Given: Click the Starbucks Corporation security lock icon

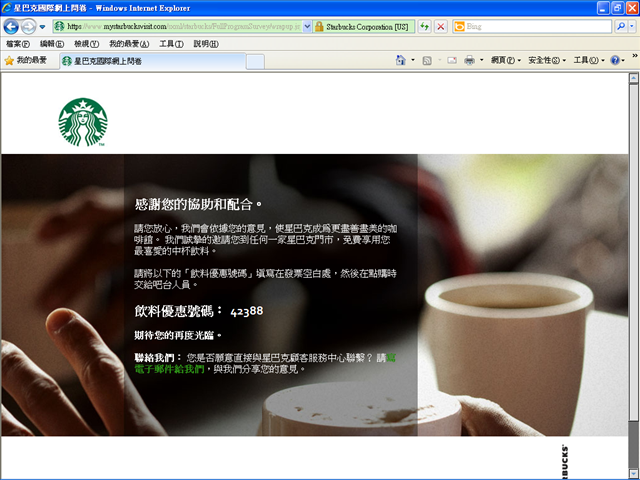Looking at the screenshot, I should tap(319, 27).
